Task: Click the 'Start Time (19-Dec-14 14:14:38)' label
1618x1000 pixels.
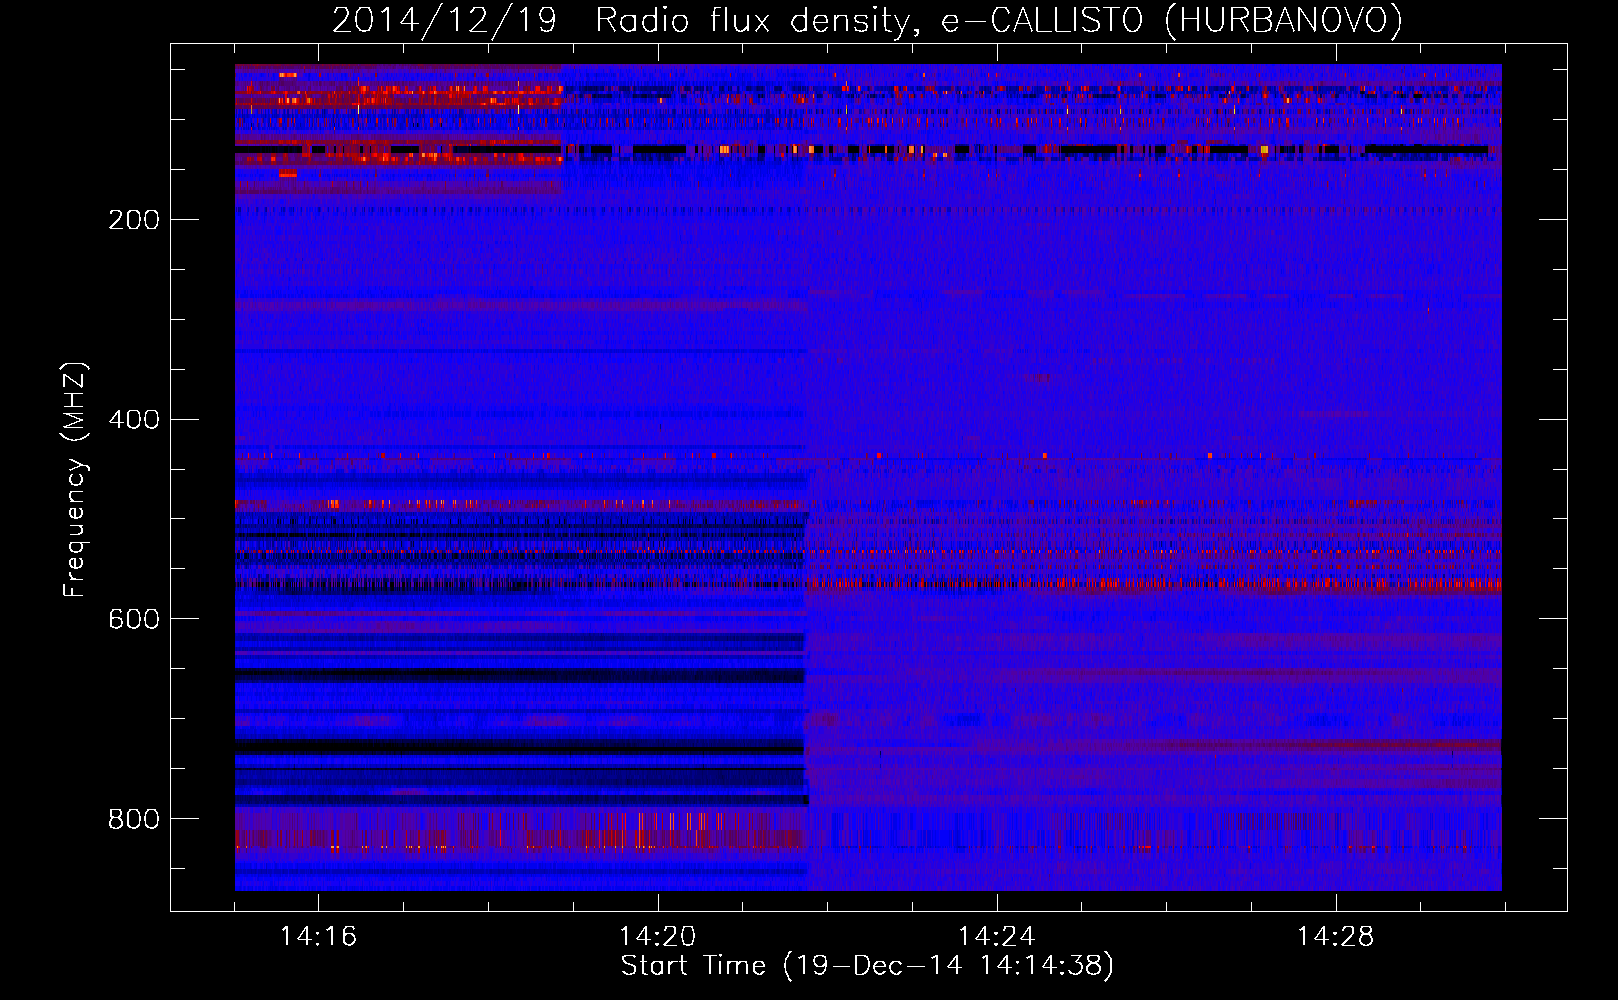Action: click(867, 966)
